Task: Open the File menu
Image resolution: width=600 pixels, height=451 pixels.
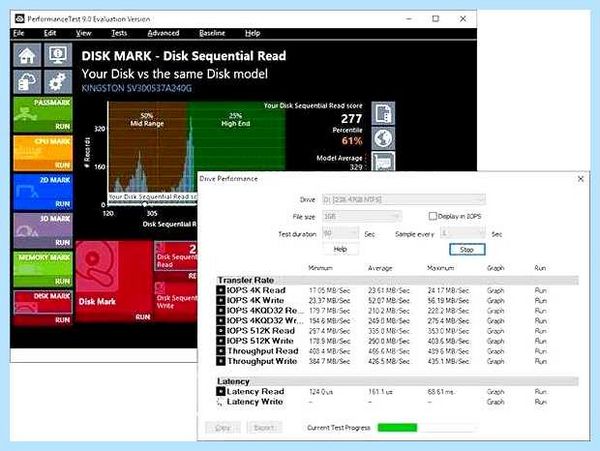Action: [19, 33]
